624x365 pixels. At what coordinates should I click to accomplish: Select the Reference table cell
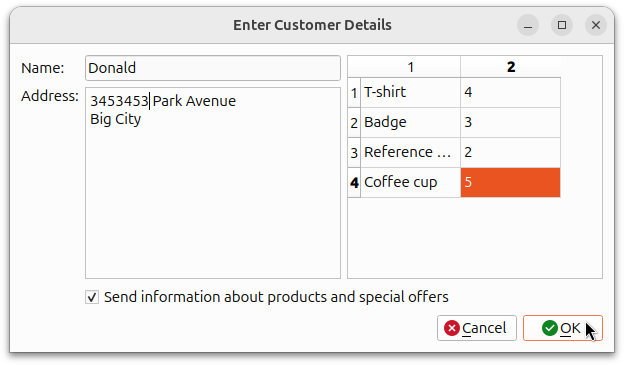tap(410, 152)
